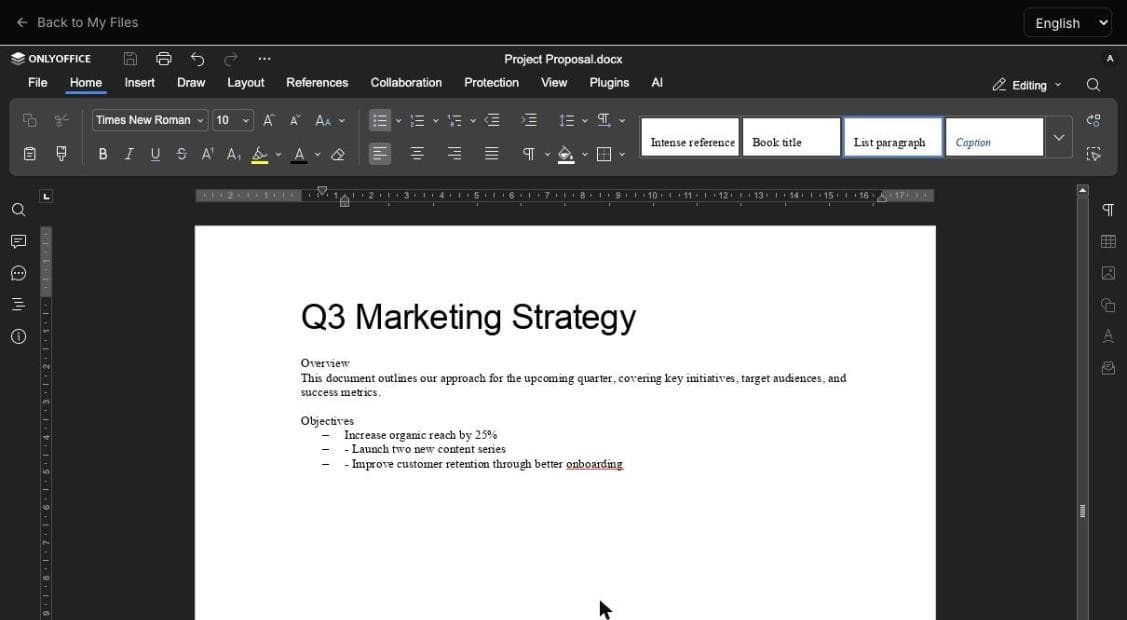Image resolution: width=1127 pixels, height=620 pixels.
Task: Open the Editing mode dropdown
Action: coord(1027,85)
